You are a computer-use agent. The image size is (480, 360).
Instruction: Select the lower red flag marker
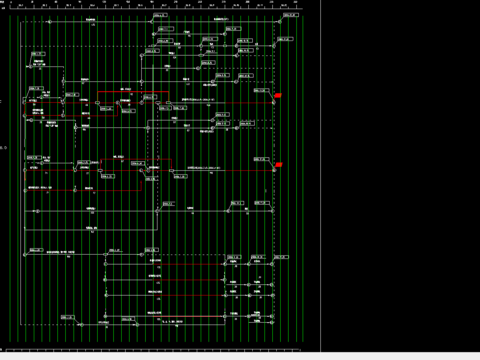279,165
